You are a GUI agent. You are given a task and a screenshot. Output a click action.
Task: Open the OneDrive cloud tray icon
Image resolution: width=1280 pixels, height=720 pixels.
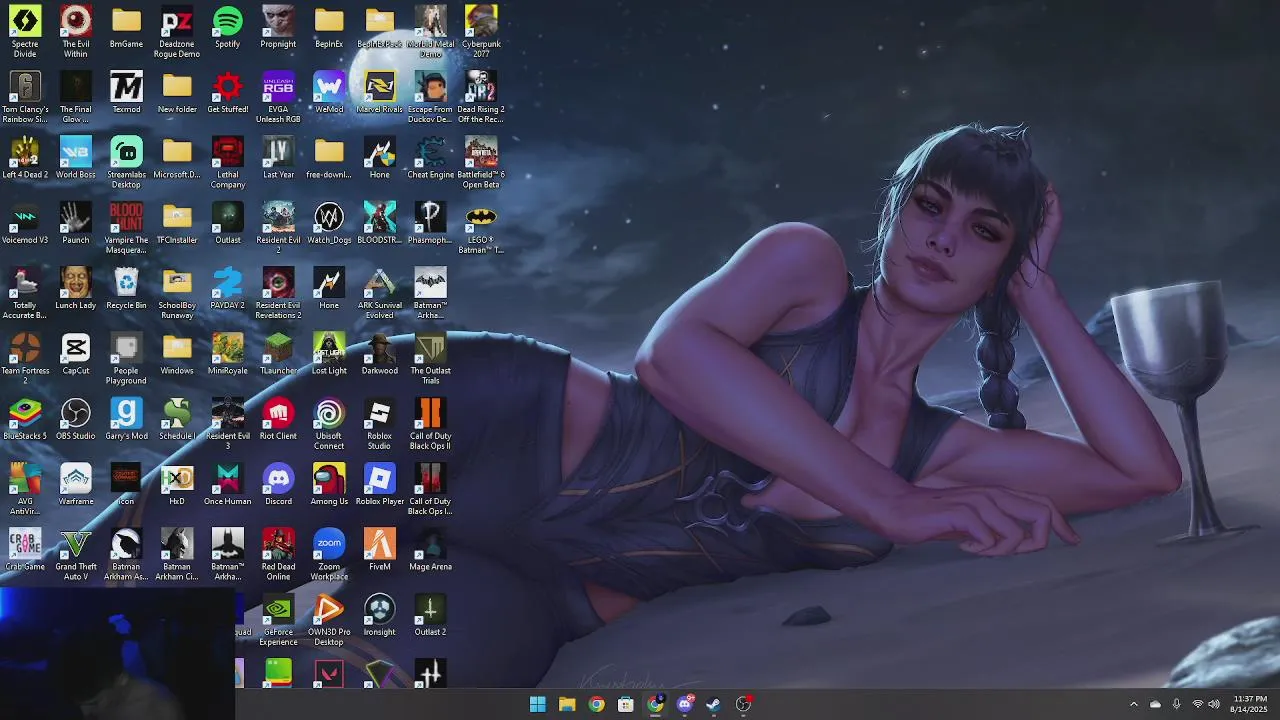pos(1156,704)
